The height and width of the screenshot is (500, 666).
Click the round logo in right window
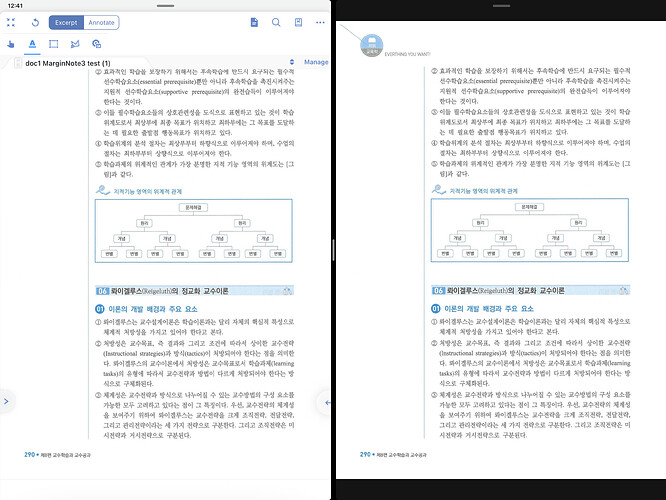pyautogui.click(x=372, y=45)
